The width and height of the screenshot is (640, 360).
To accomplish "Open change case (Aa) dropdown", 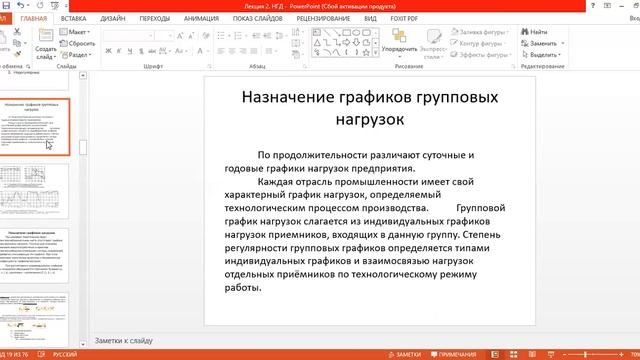I will pos(181,51).
